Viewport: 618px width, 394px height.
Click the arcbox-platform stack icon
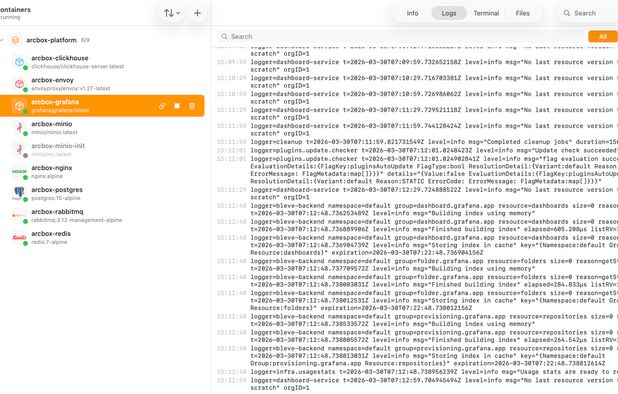click(15, 40)
